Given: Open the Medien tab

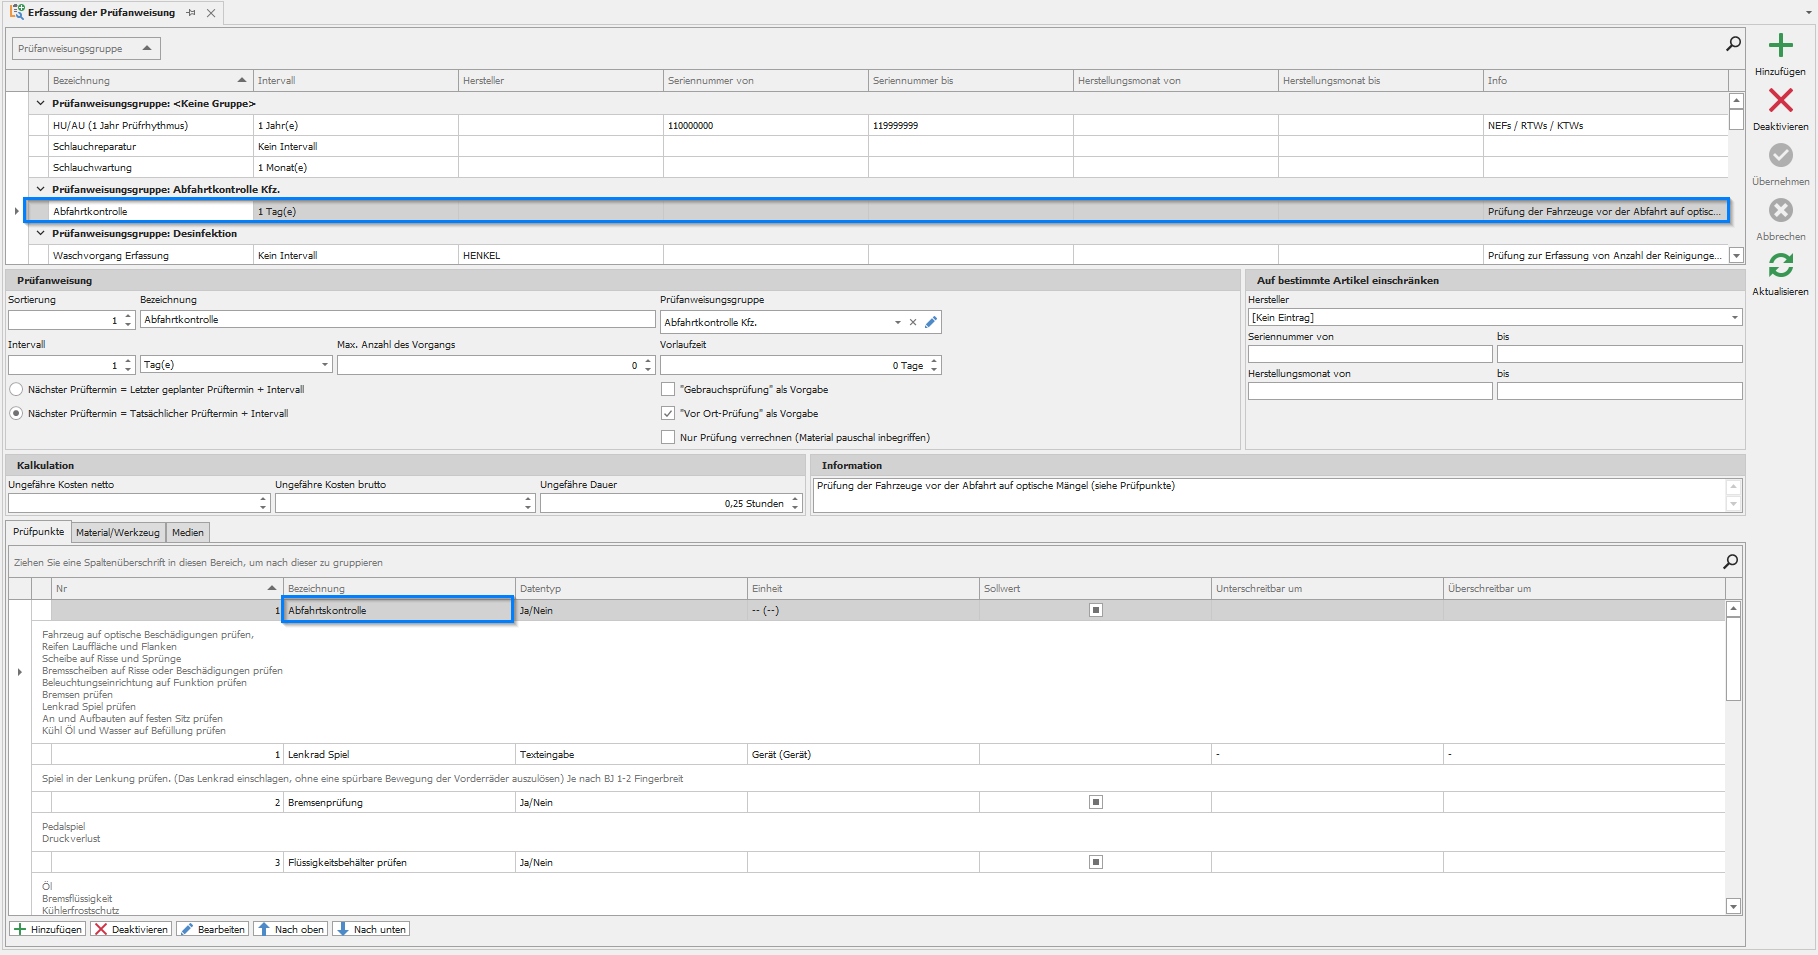Looking at the screenshot, I should 187,533.
